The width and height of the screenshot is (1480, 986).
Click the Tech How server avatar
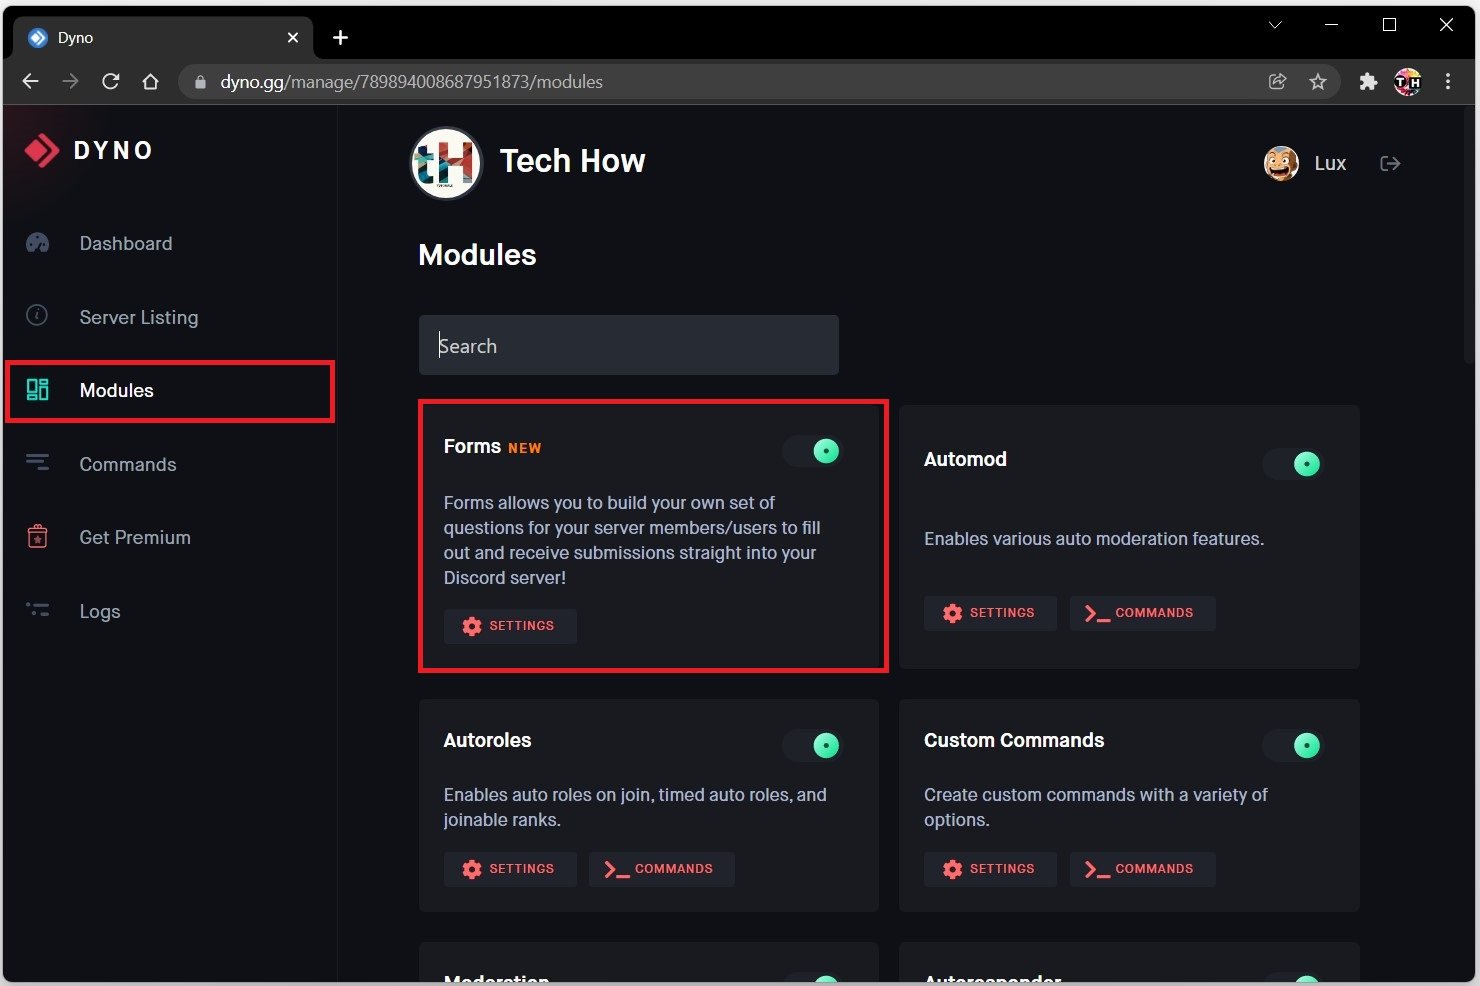(446, 163)
